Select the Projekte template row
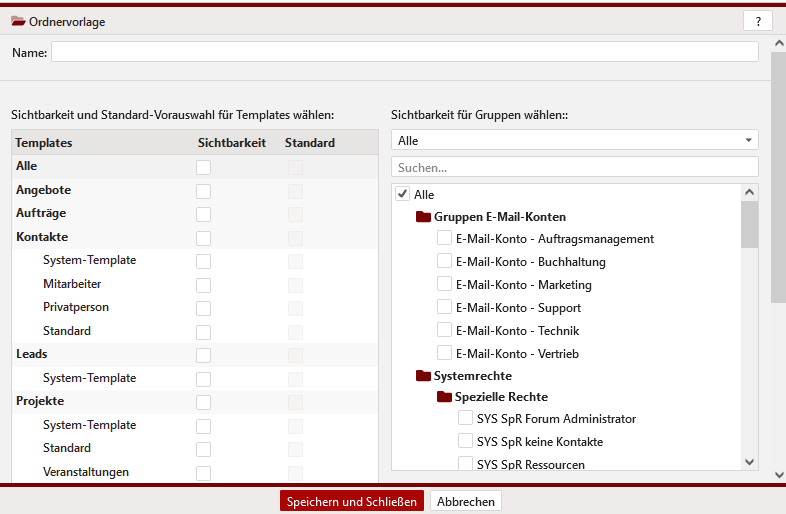 tap(40, 401)
